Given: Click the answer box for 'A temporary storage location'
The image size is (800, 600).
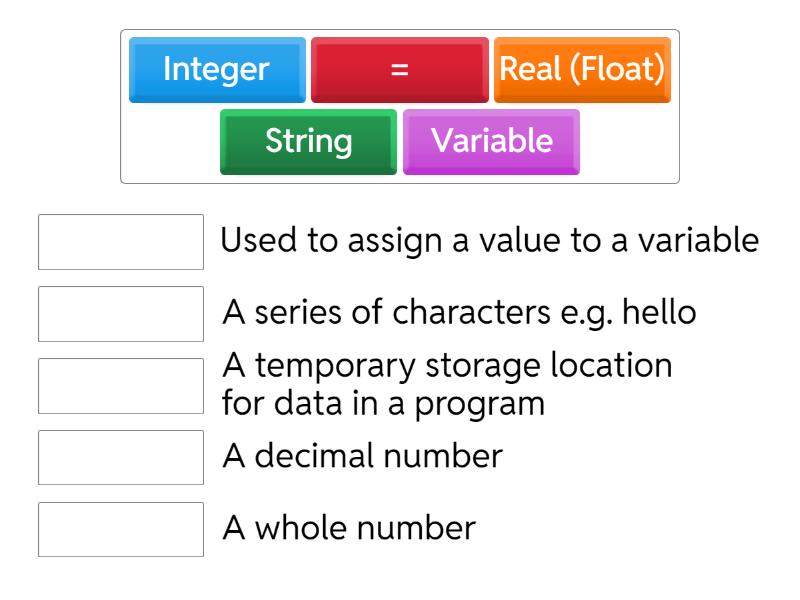Looking at the screenshot, I should [x=120, y=384].
